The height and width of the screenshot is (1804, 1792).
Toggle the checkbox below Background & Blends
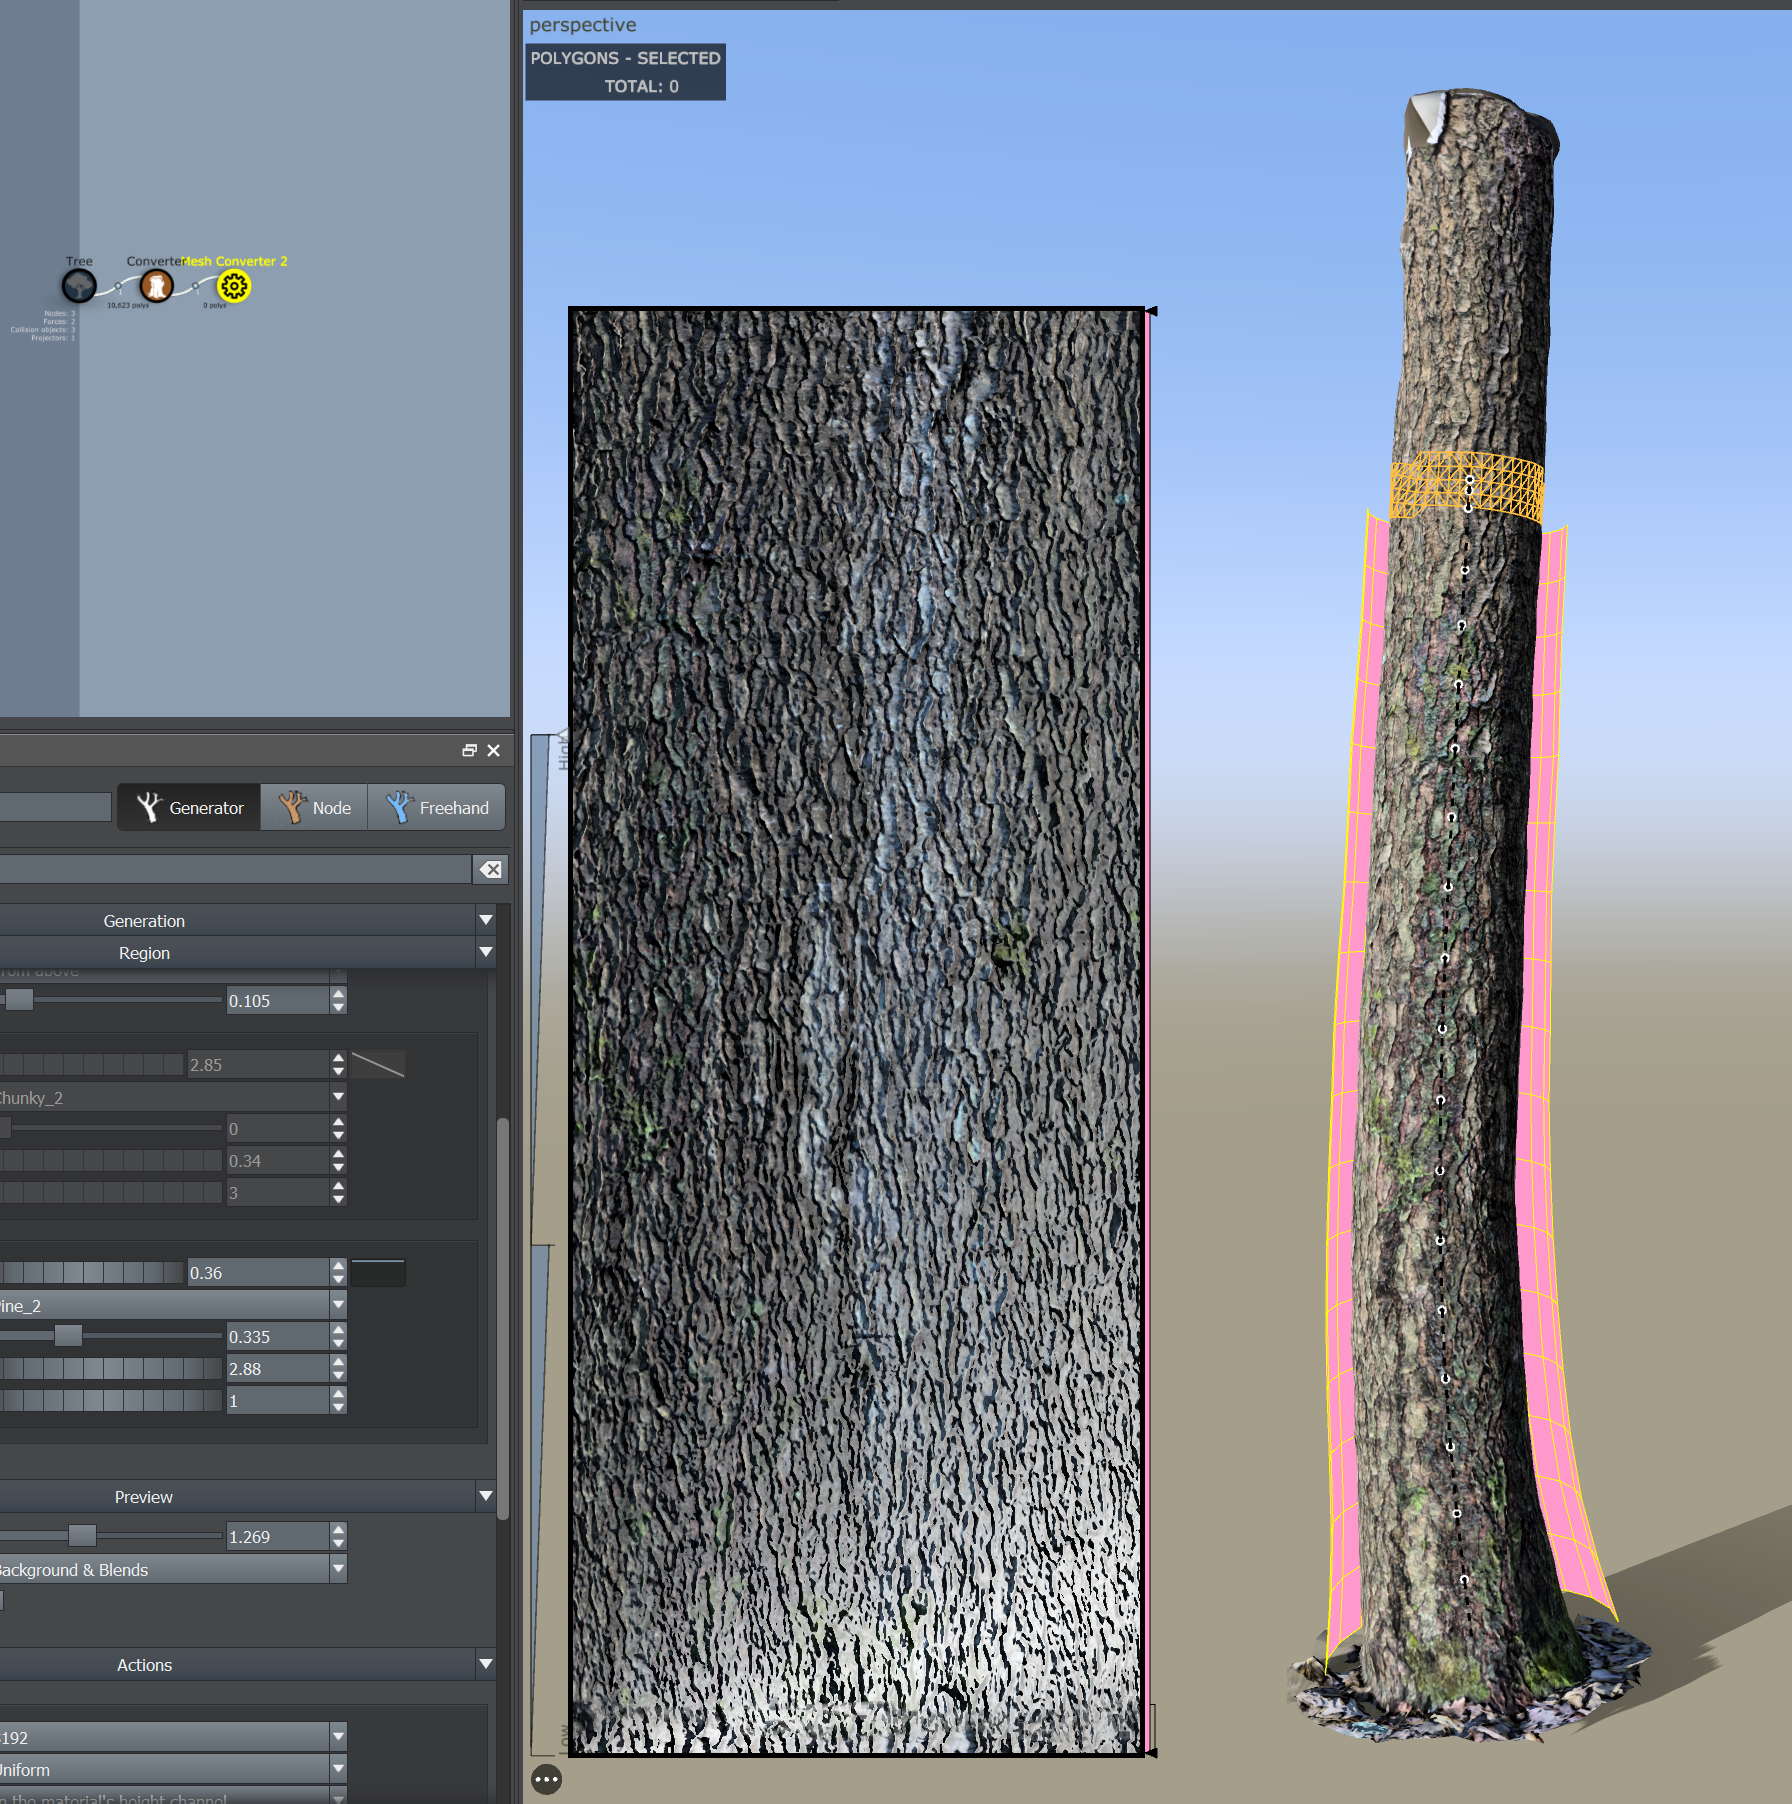(x=4, y=1601)
